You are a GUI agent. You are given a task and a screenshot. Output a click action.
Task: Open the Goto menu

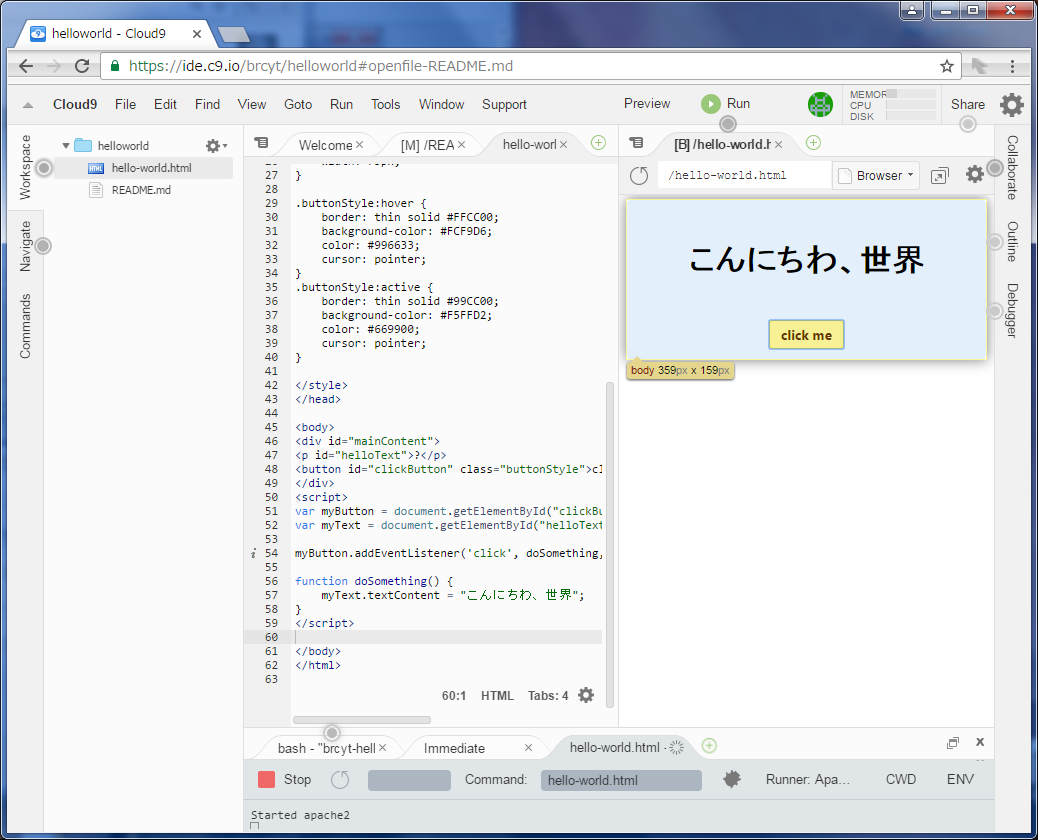[x=298, y=104]
